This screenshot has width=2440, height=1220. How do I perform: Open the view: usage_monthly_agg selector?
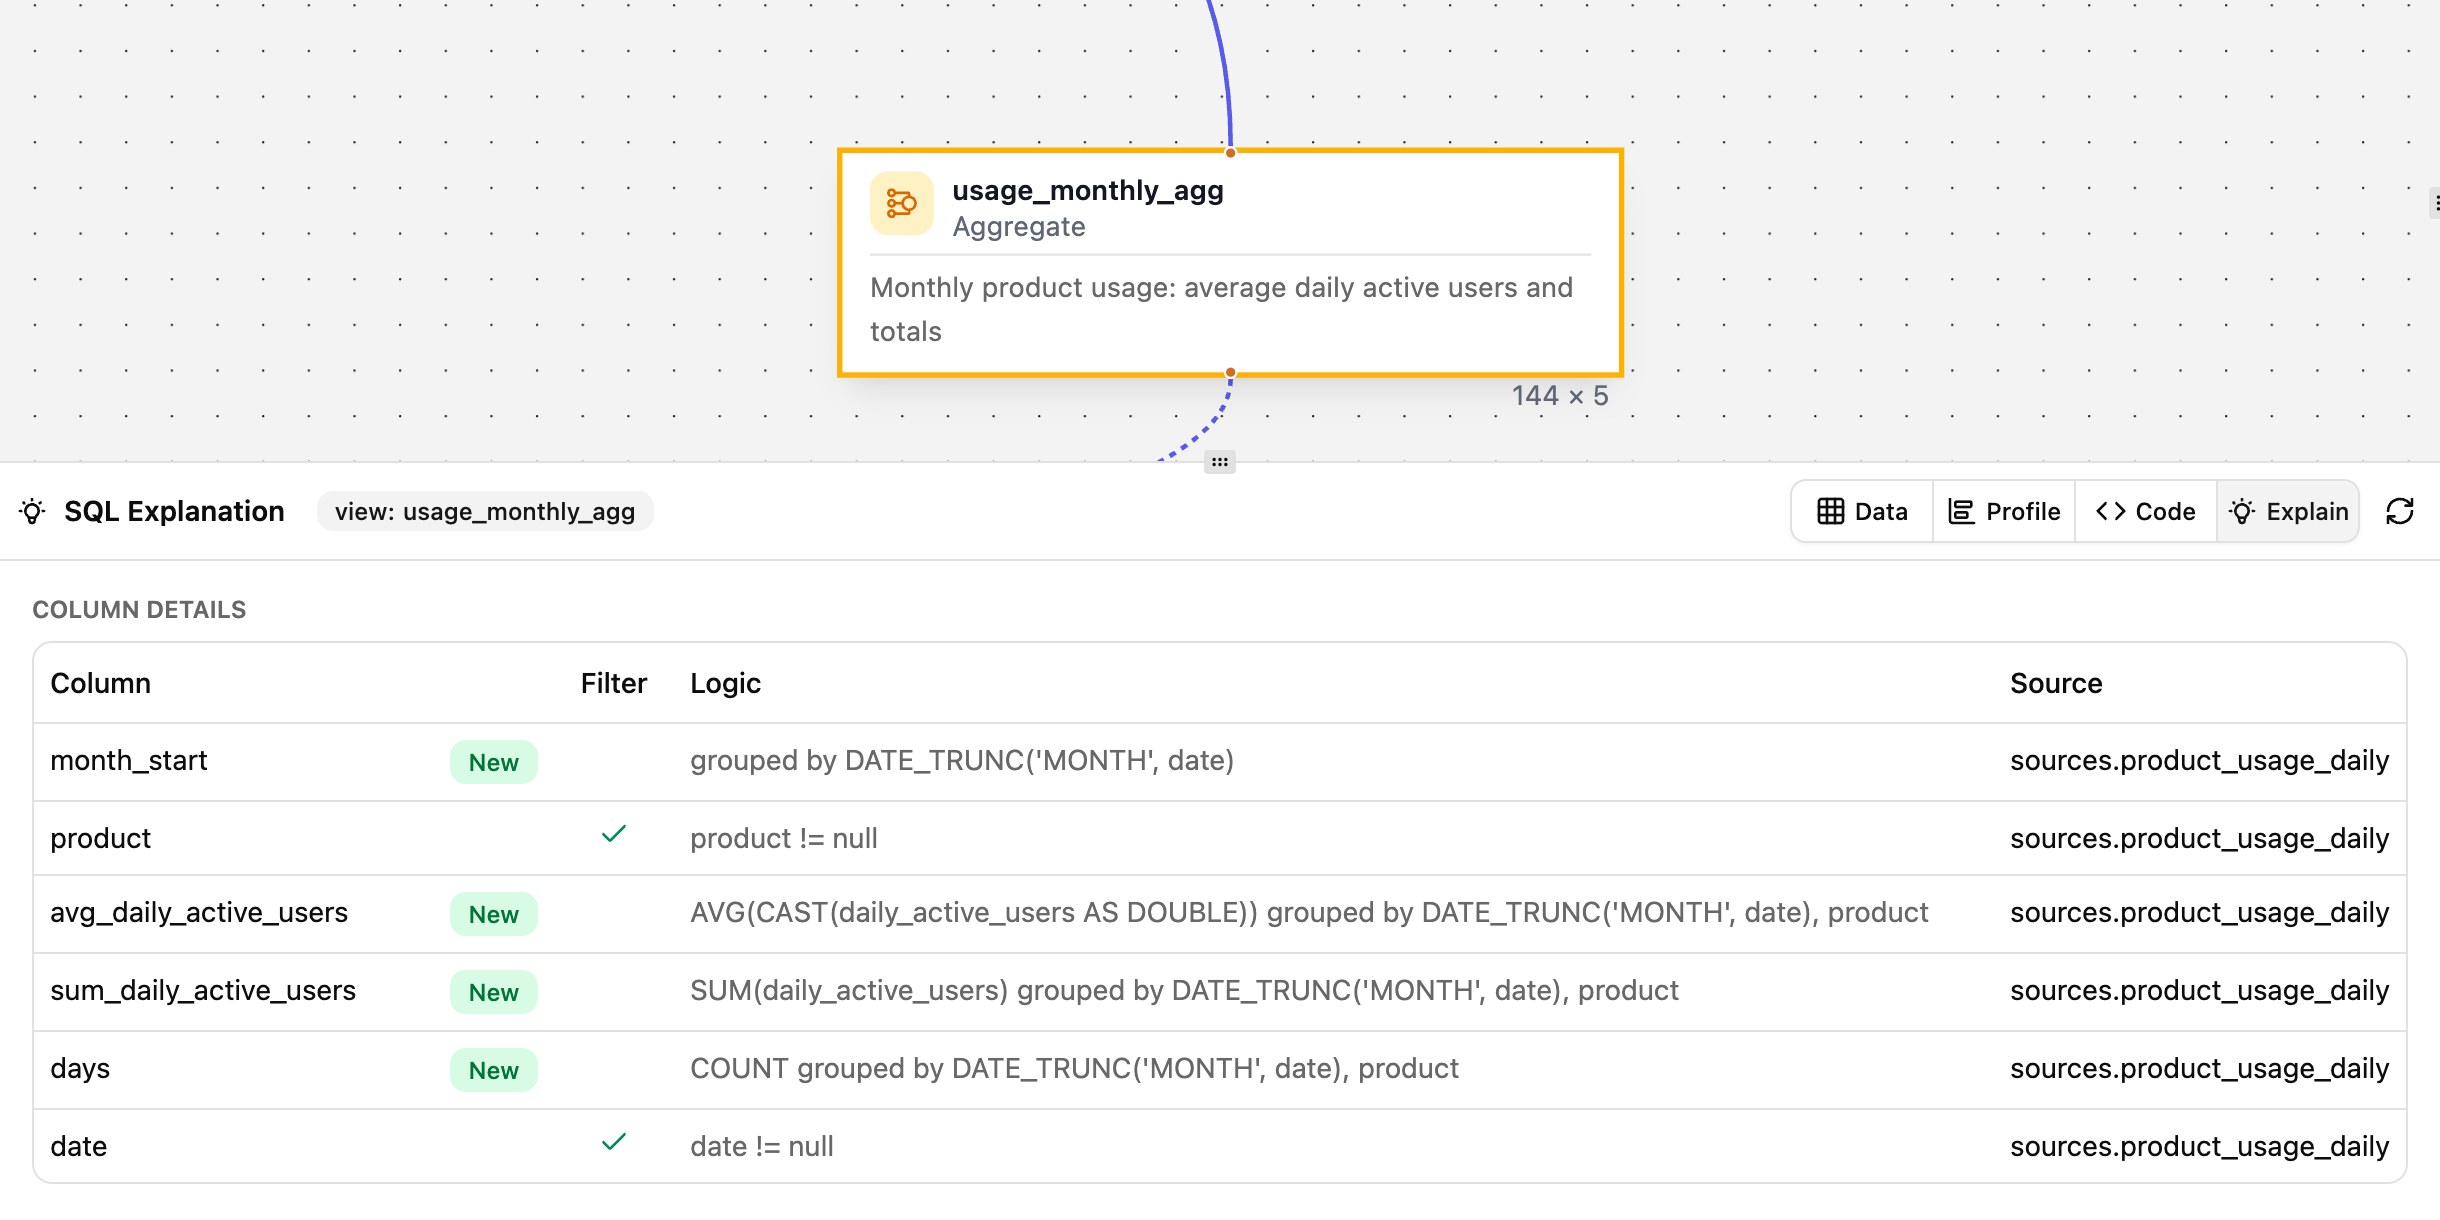click(485, 511)
